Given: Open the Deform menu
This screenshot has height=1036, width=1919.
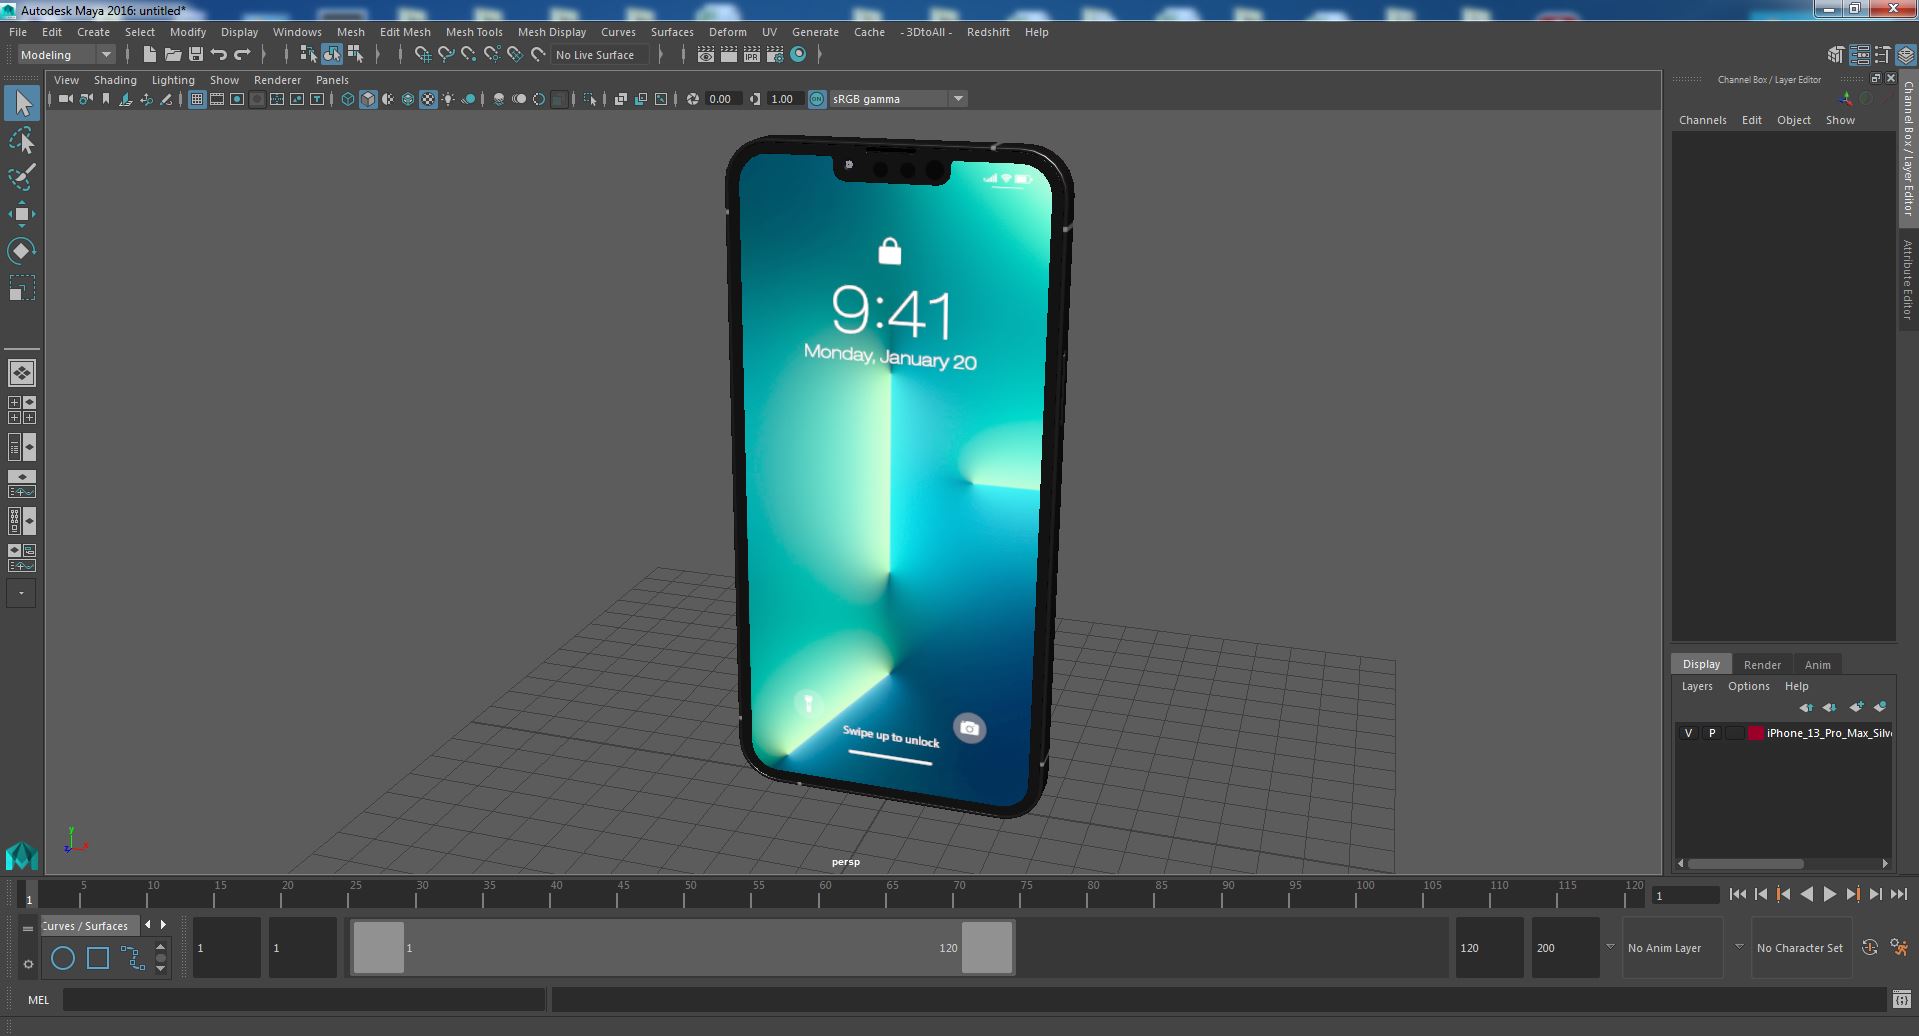Looking at the screenshot, I should (727, 32).
